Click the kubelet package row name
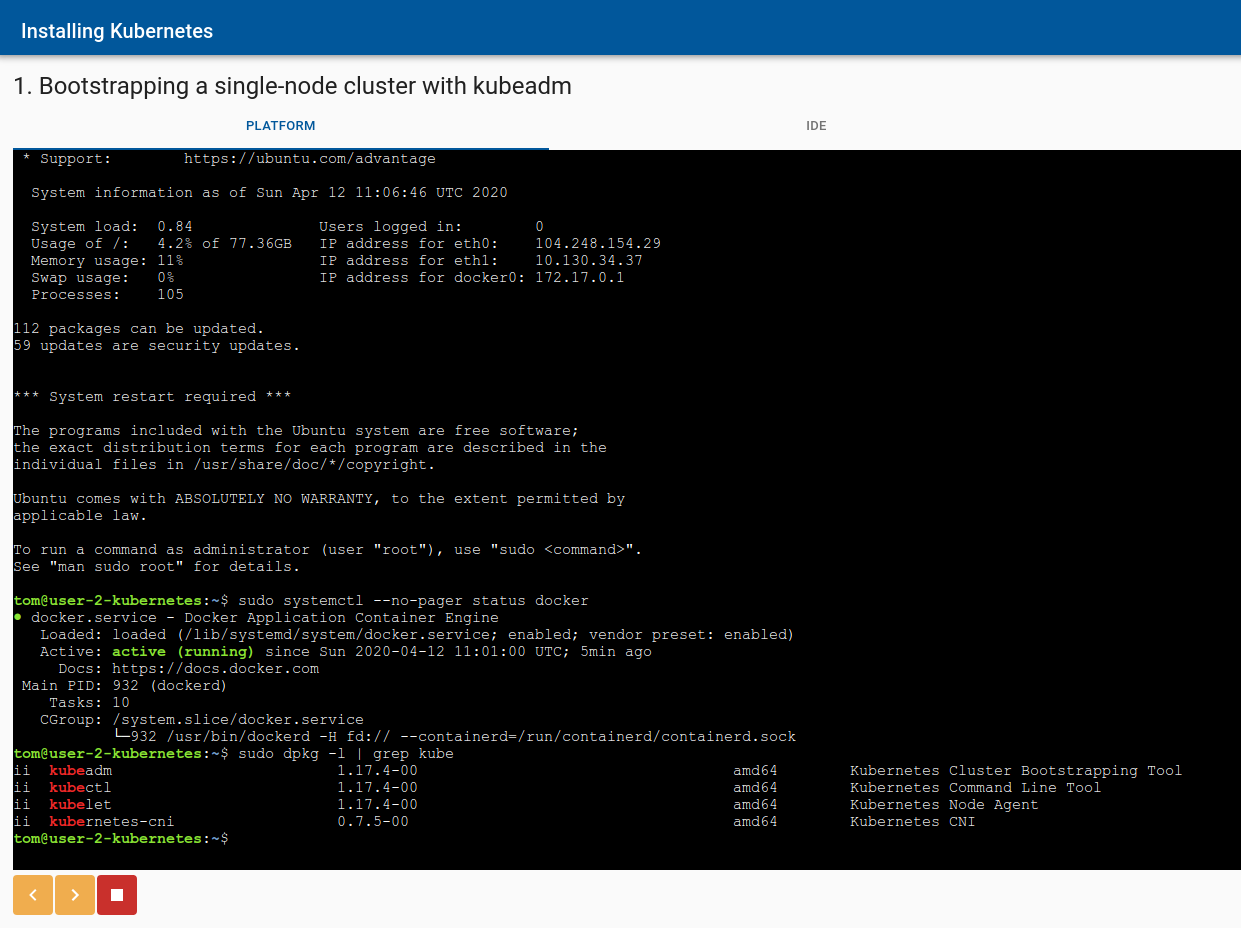The height and width of the screenshot is (928, 1241). click(80, 804)
